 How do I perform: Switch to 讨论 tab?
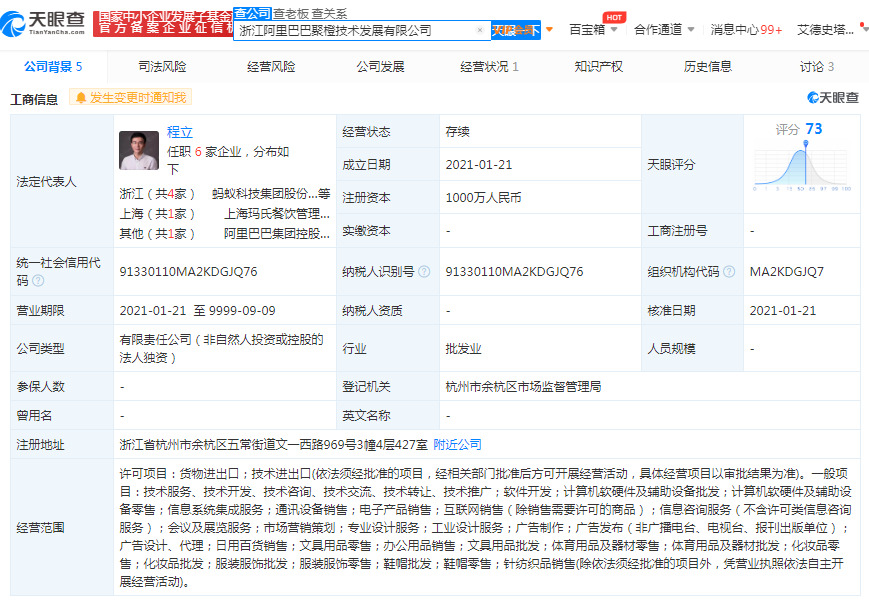[816, 67]
